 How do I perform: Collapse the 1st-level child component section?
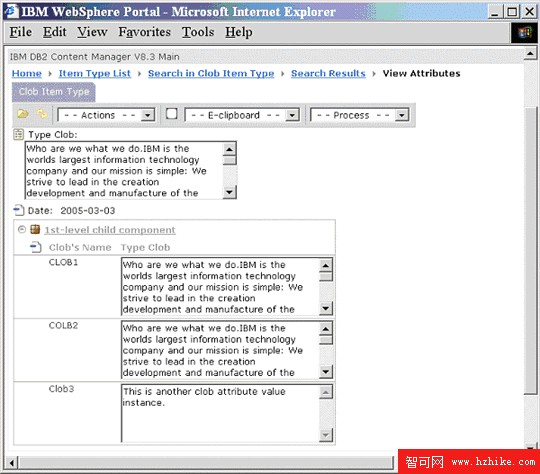coord(22,229)
